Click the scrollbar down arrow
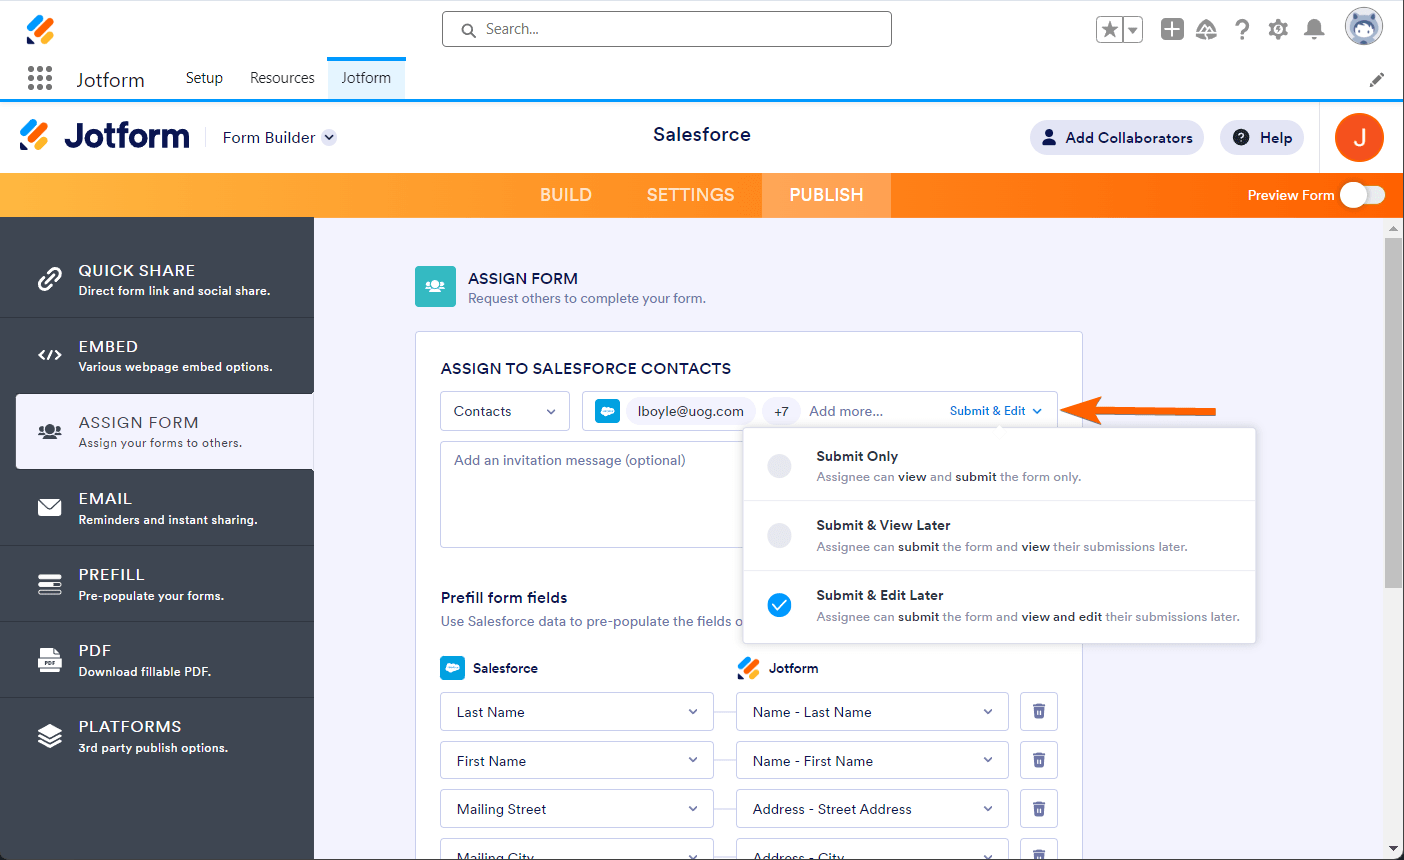Viewport: 1404px width, 860px height. tap(1394, 849)
